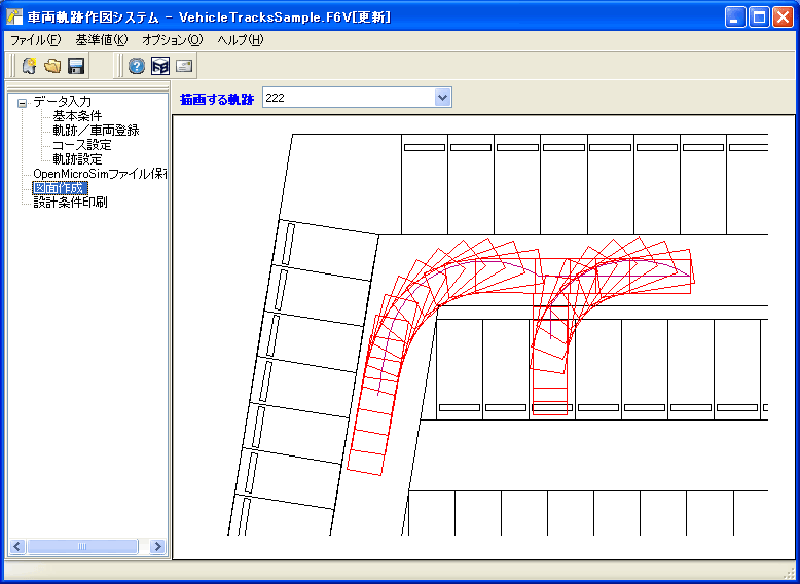This screenshot has height=584, width=800.
Task: Click the tree panel horizontal scrollbar thumb
Action: tap(82, 547)
